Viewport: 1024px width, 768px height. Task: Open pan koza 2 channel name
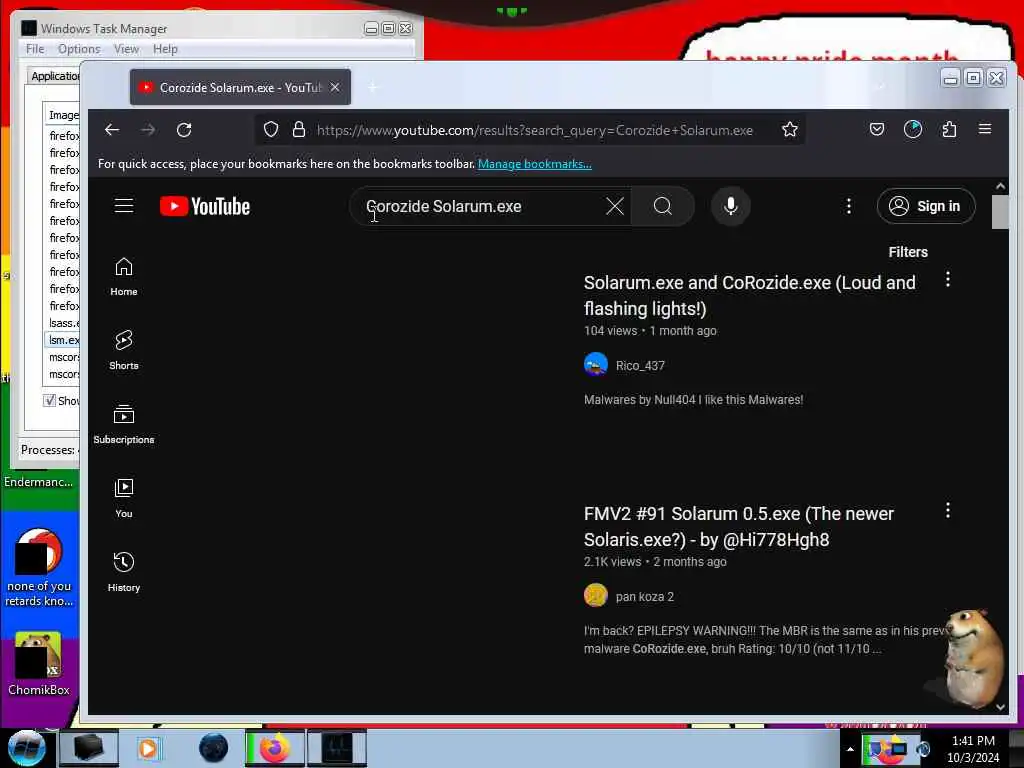click(645, 596)
